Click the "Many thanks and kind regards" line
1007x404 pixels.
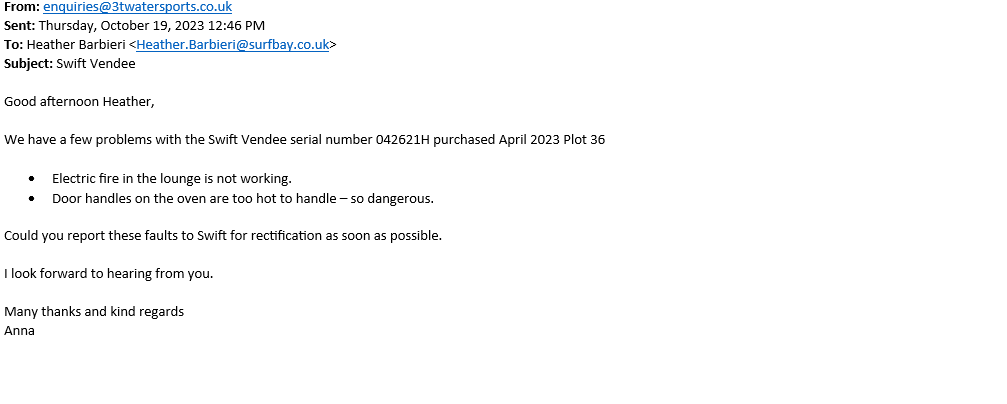94,312
